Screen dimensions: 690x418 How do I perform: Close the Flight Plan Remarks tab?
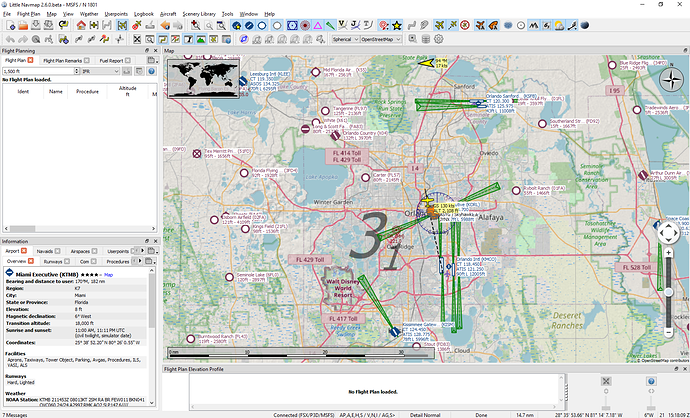point(87,61)
